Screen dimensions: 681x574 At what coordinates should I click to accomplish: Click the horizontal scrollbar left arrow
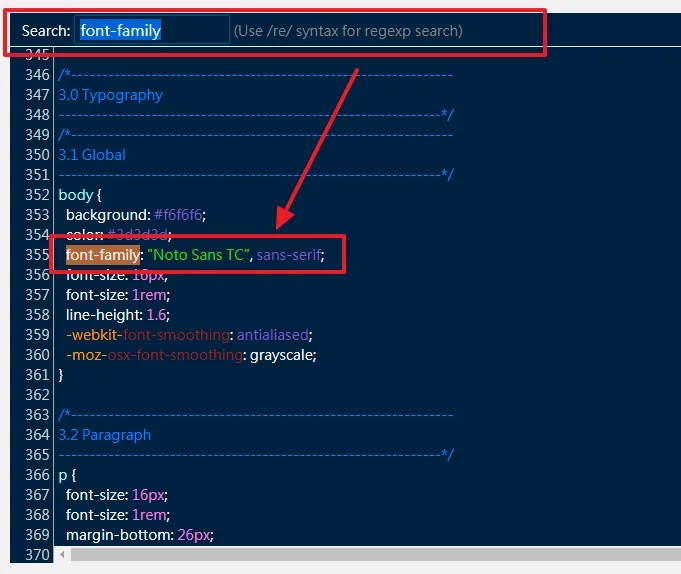point(62,554)
